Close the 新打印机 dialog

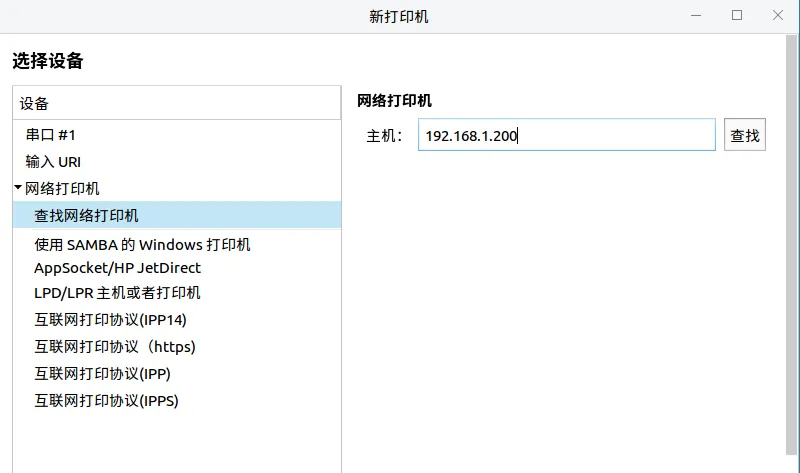coord(777,16)
